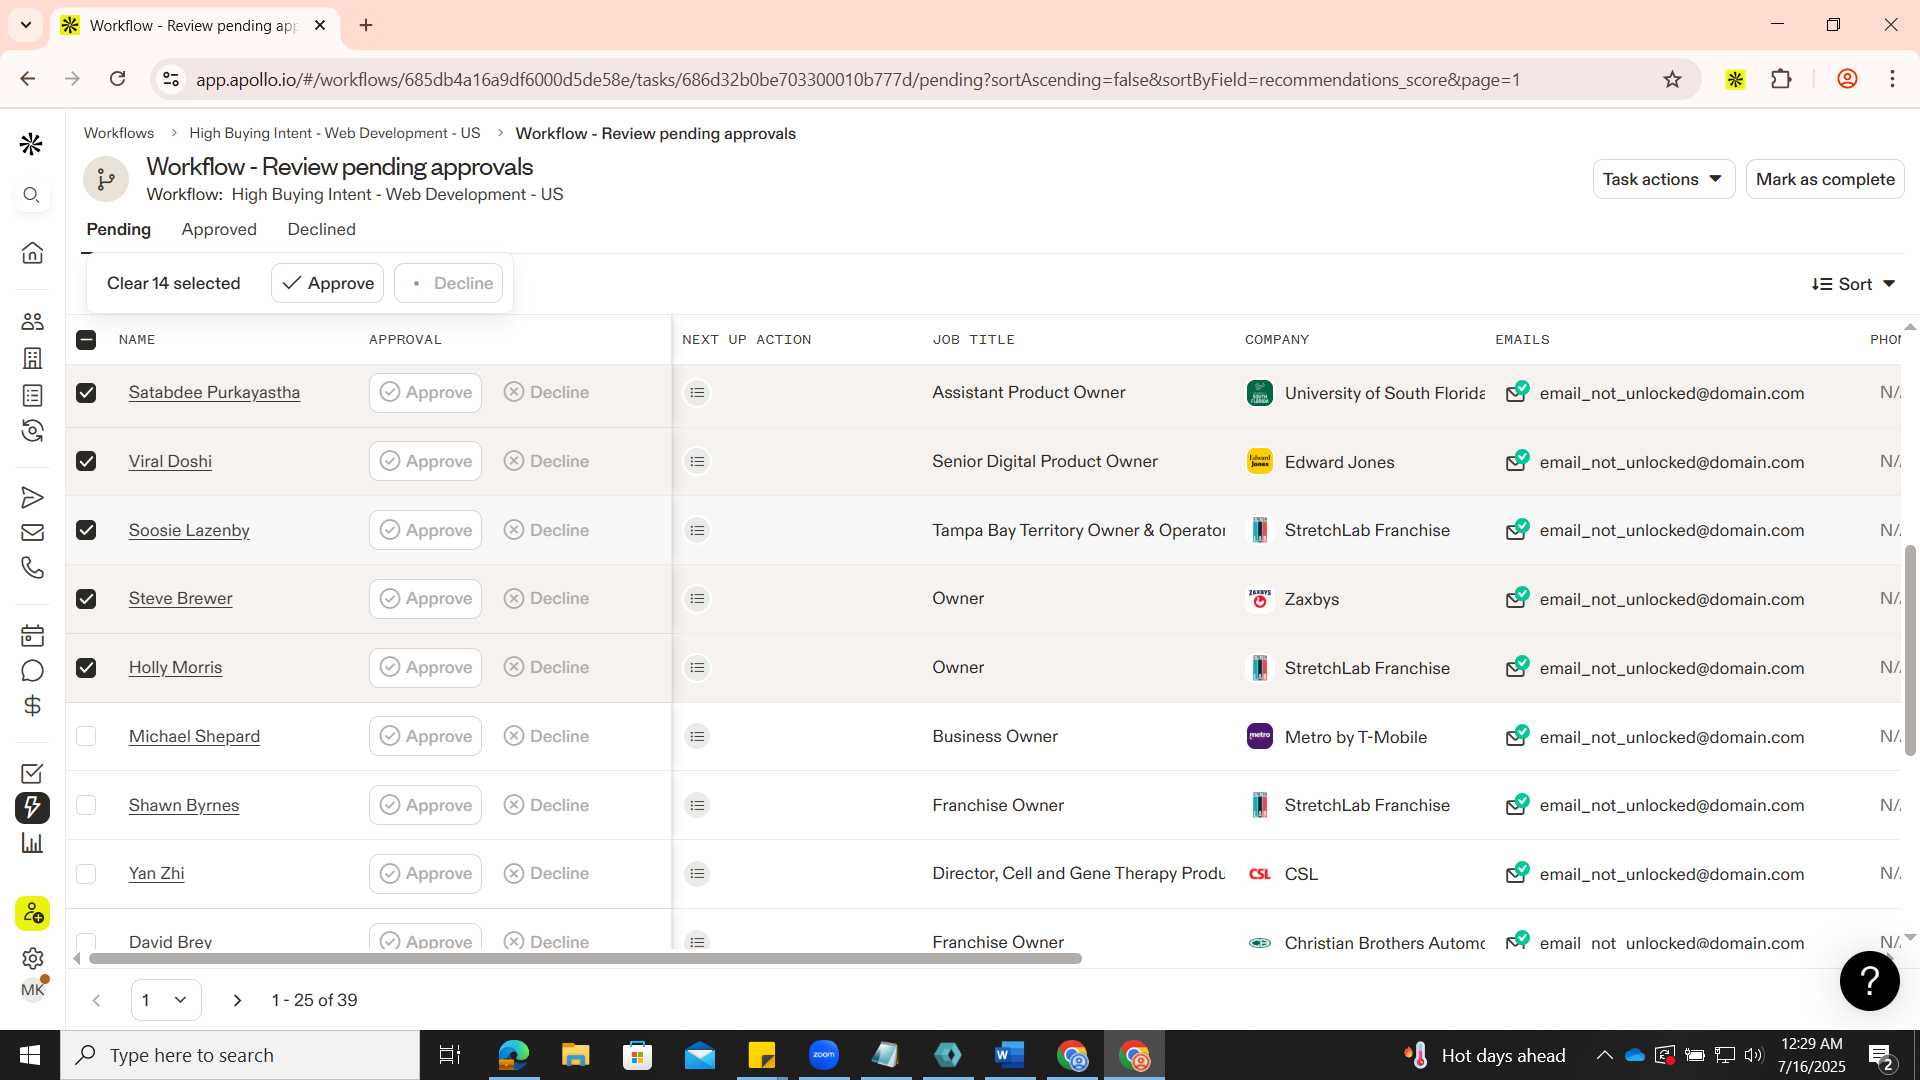This screenshot has width=1920, height=1080.
Task: Bookmark this page with star icon
Action: click(1672, 79)
